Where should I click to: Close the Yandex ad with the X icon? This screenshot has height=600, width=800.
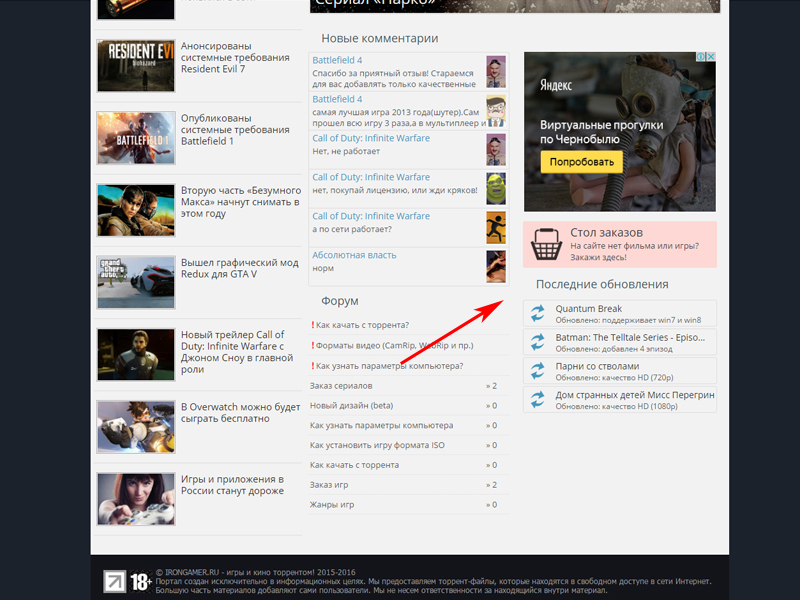click(x=711, y=57)
